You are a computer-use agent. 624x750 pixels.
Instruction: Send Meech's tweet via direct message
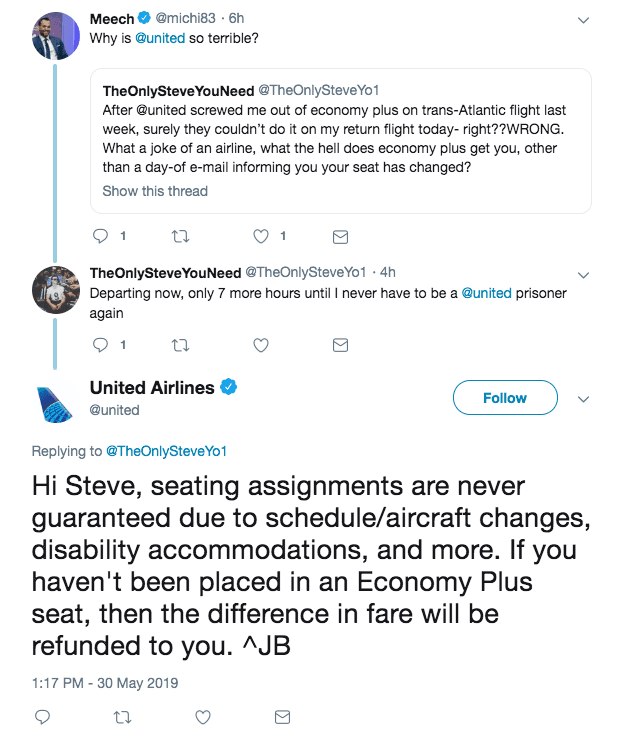click(340, 237)
